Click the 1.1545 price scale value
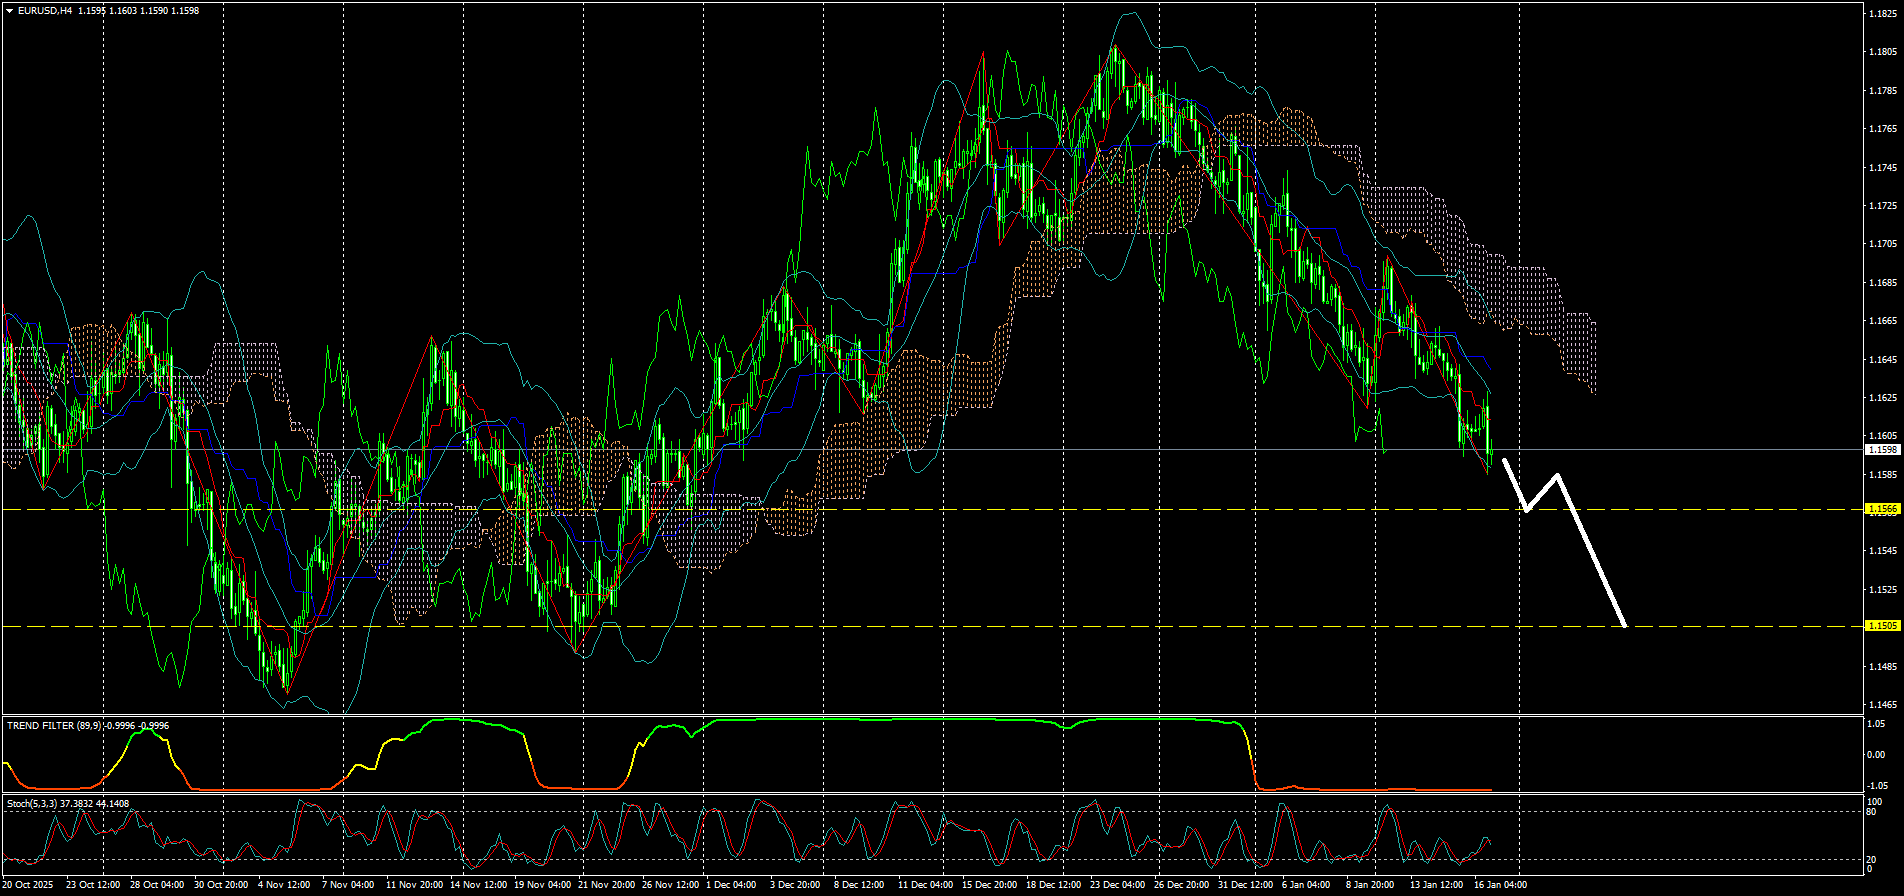Viewport: 1904px width, 896px height. point(1882,551)
